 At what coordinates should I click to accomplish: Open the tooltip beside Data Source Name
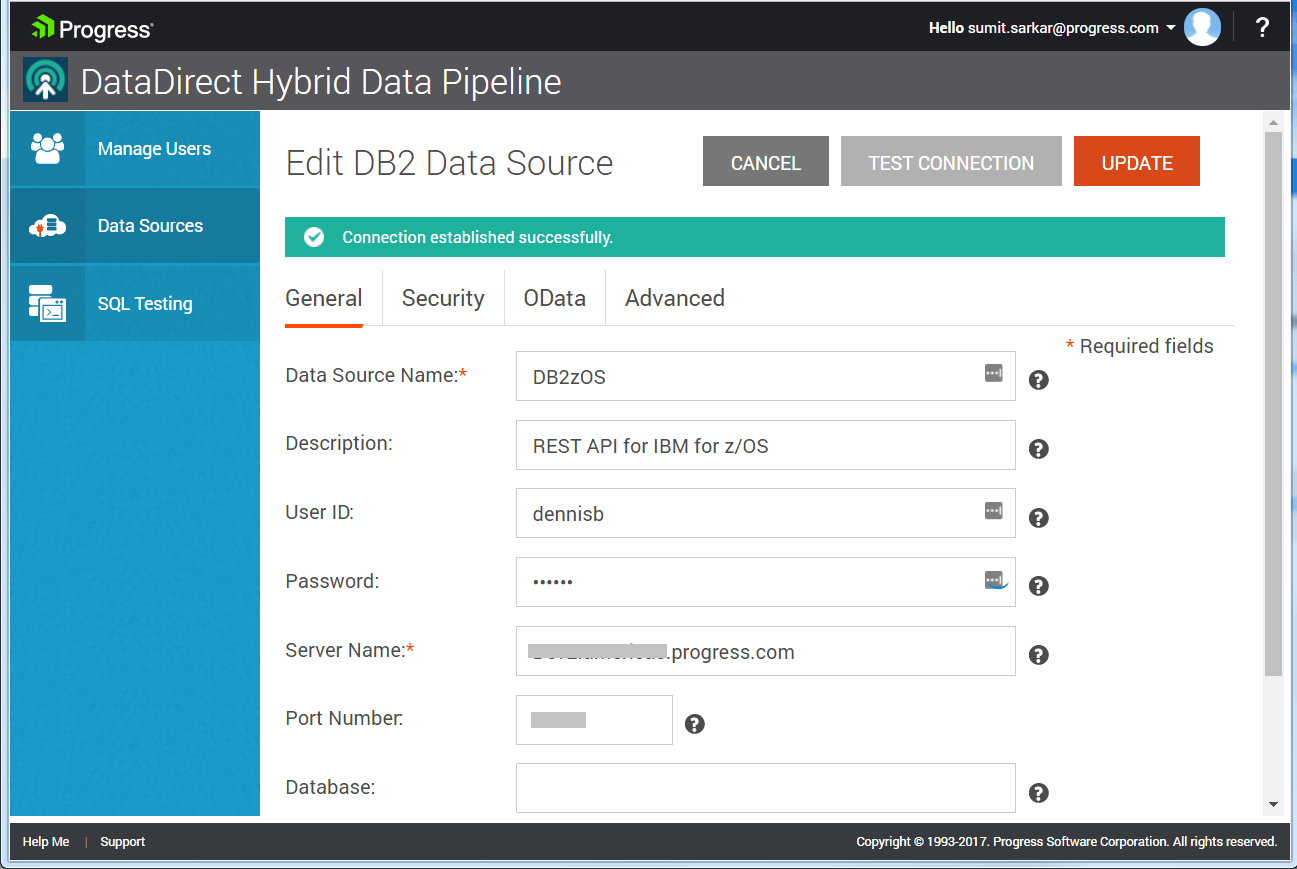point(1038,380)
